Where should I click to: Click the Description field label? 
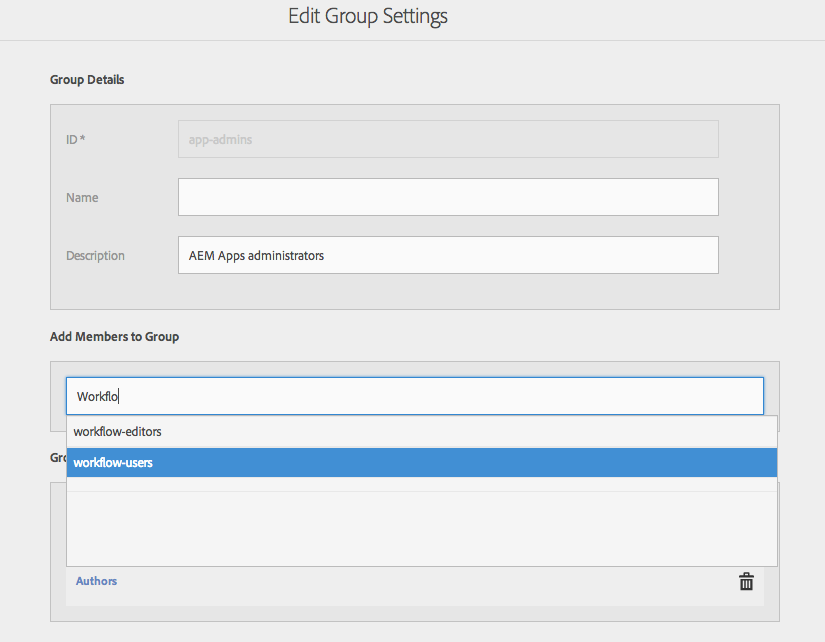[95, 256]
